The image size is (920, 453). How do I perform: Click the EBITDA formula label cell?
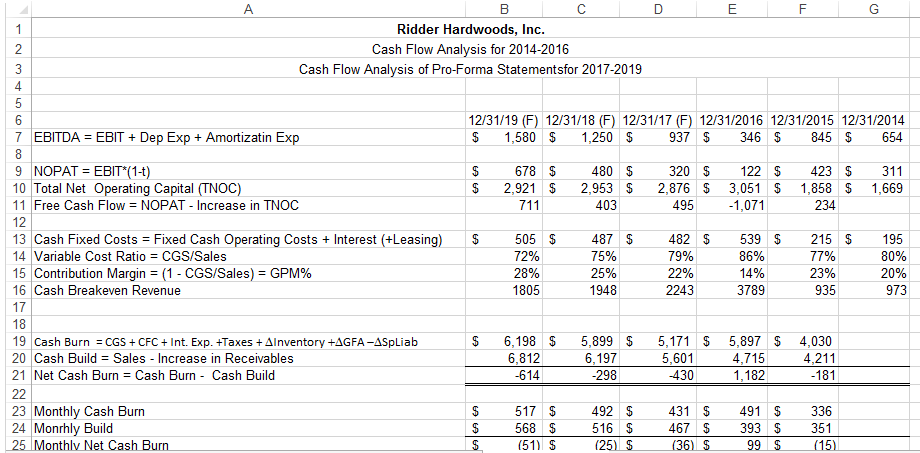pos(248,138)
